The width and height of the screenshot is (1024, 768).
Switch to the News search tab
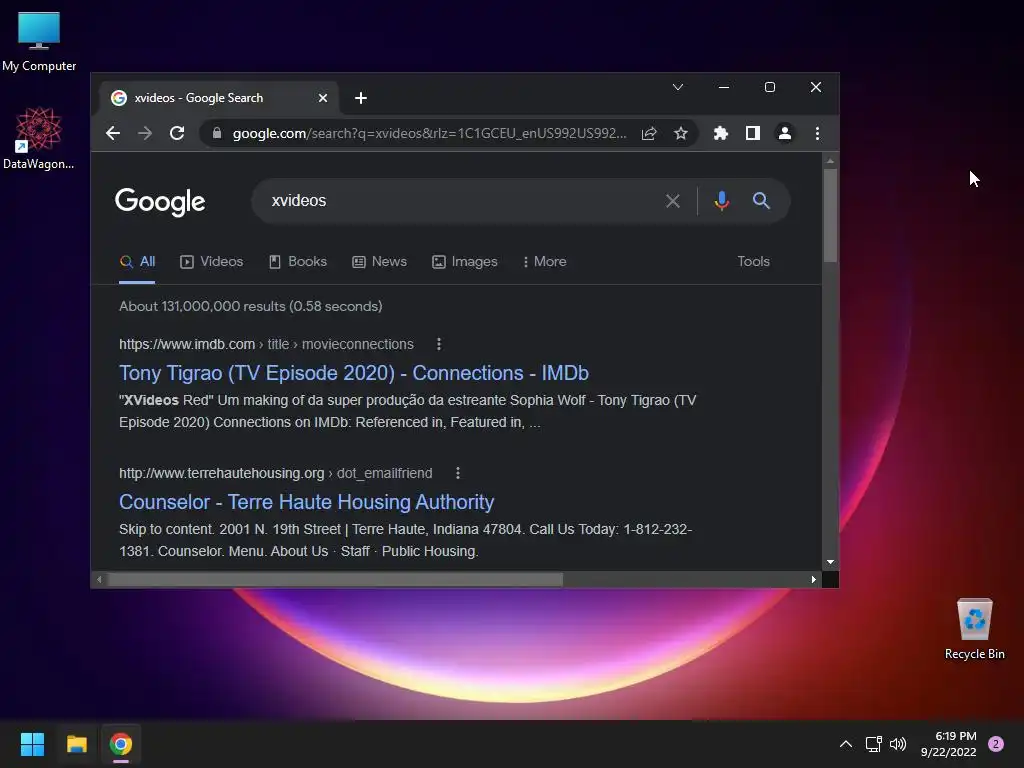click(x=379, y=261)
